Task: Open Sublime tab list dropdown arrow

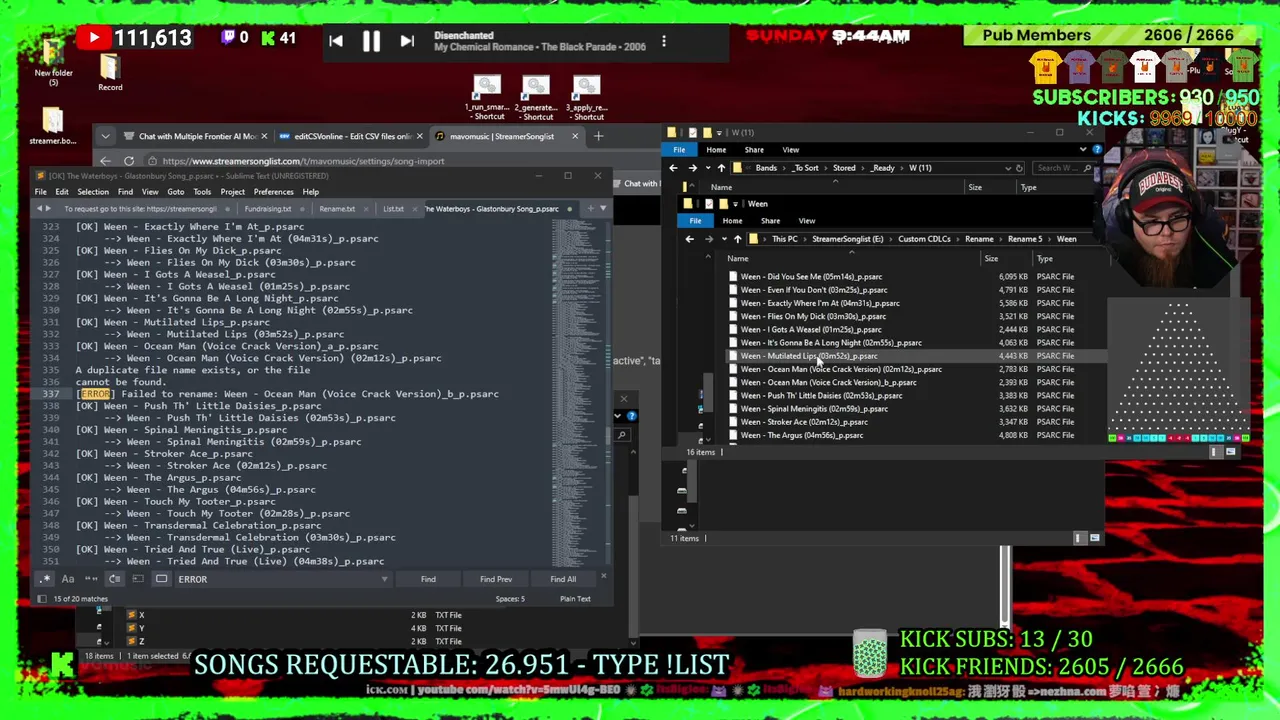Action: pos(603,208)
